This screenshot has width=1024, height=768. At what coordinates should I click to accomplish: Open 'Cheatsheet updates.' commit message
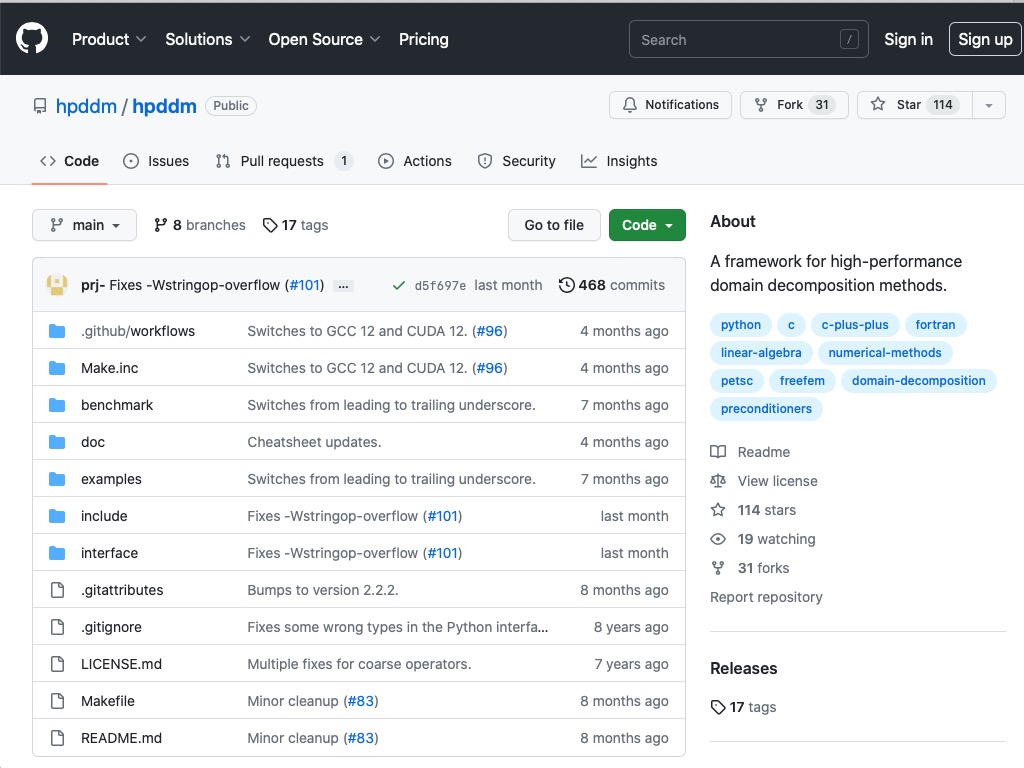pyautogui.click(x=314, y=442)
